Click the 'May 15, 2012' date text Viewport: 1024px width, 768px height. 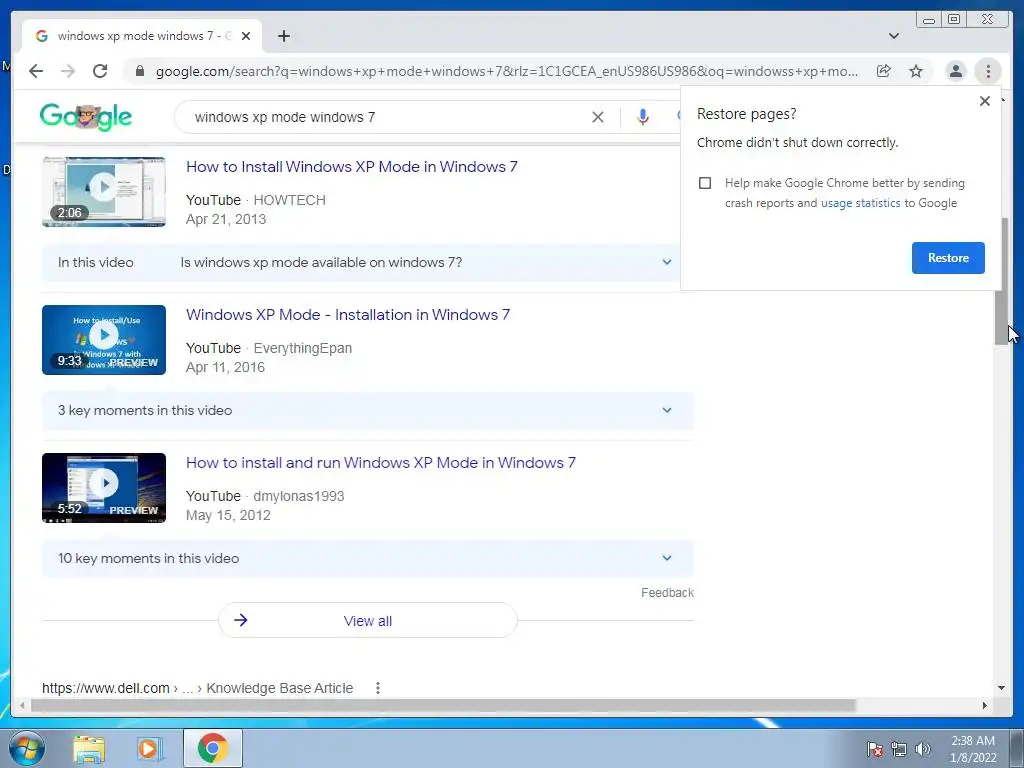tap(228, 515)
